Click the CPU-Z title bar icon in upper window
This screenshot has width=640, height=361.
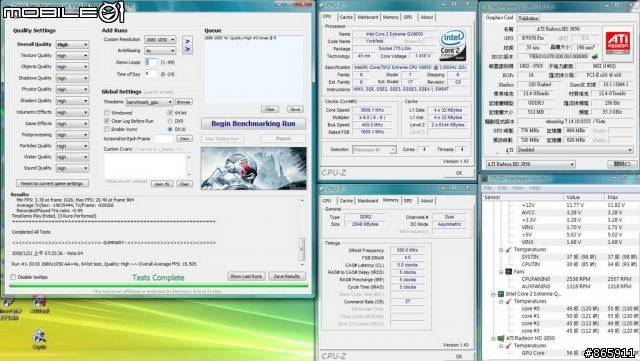tap(322, 5)
